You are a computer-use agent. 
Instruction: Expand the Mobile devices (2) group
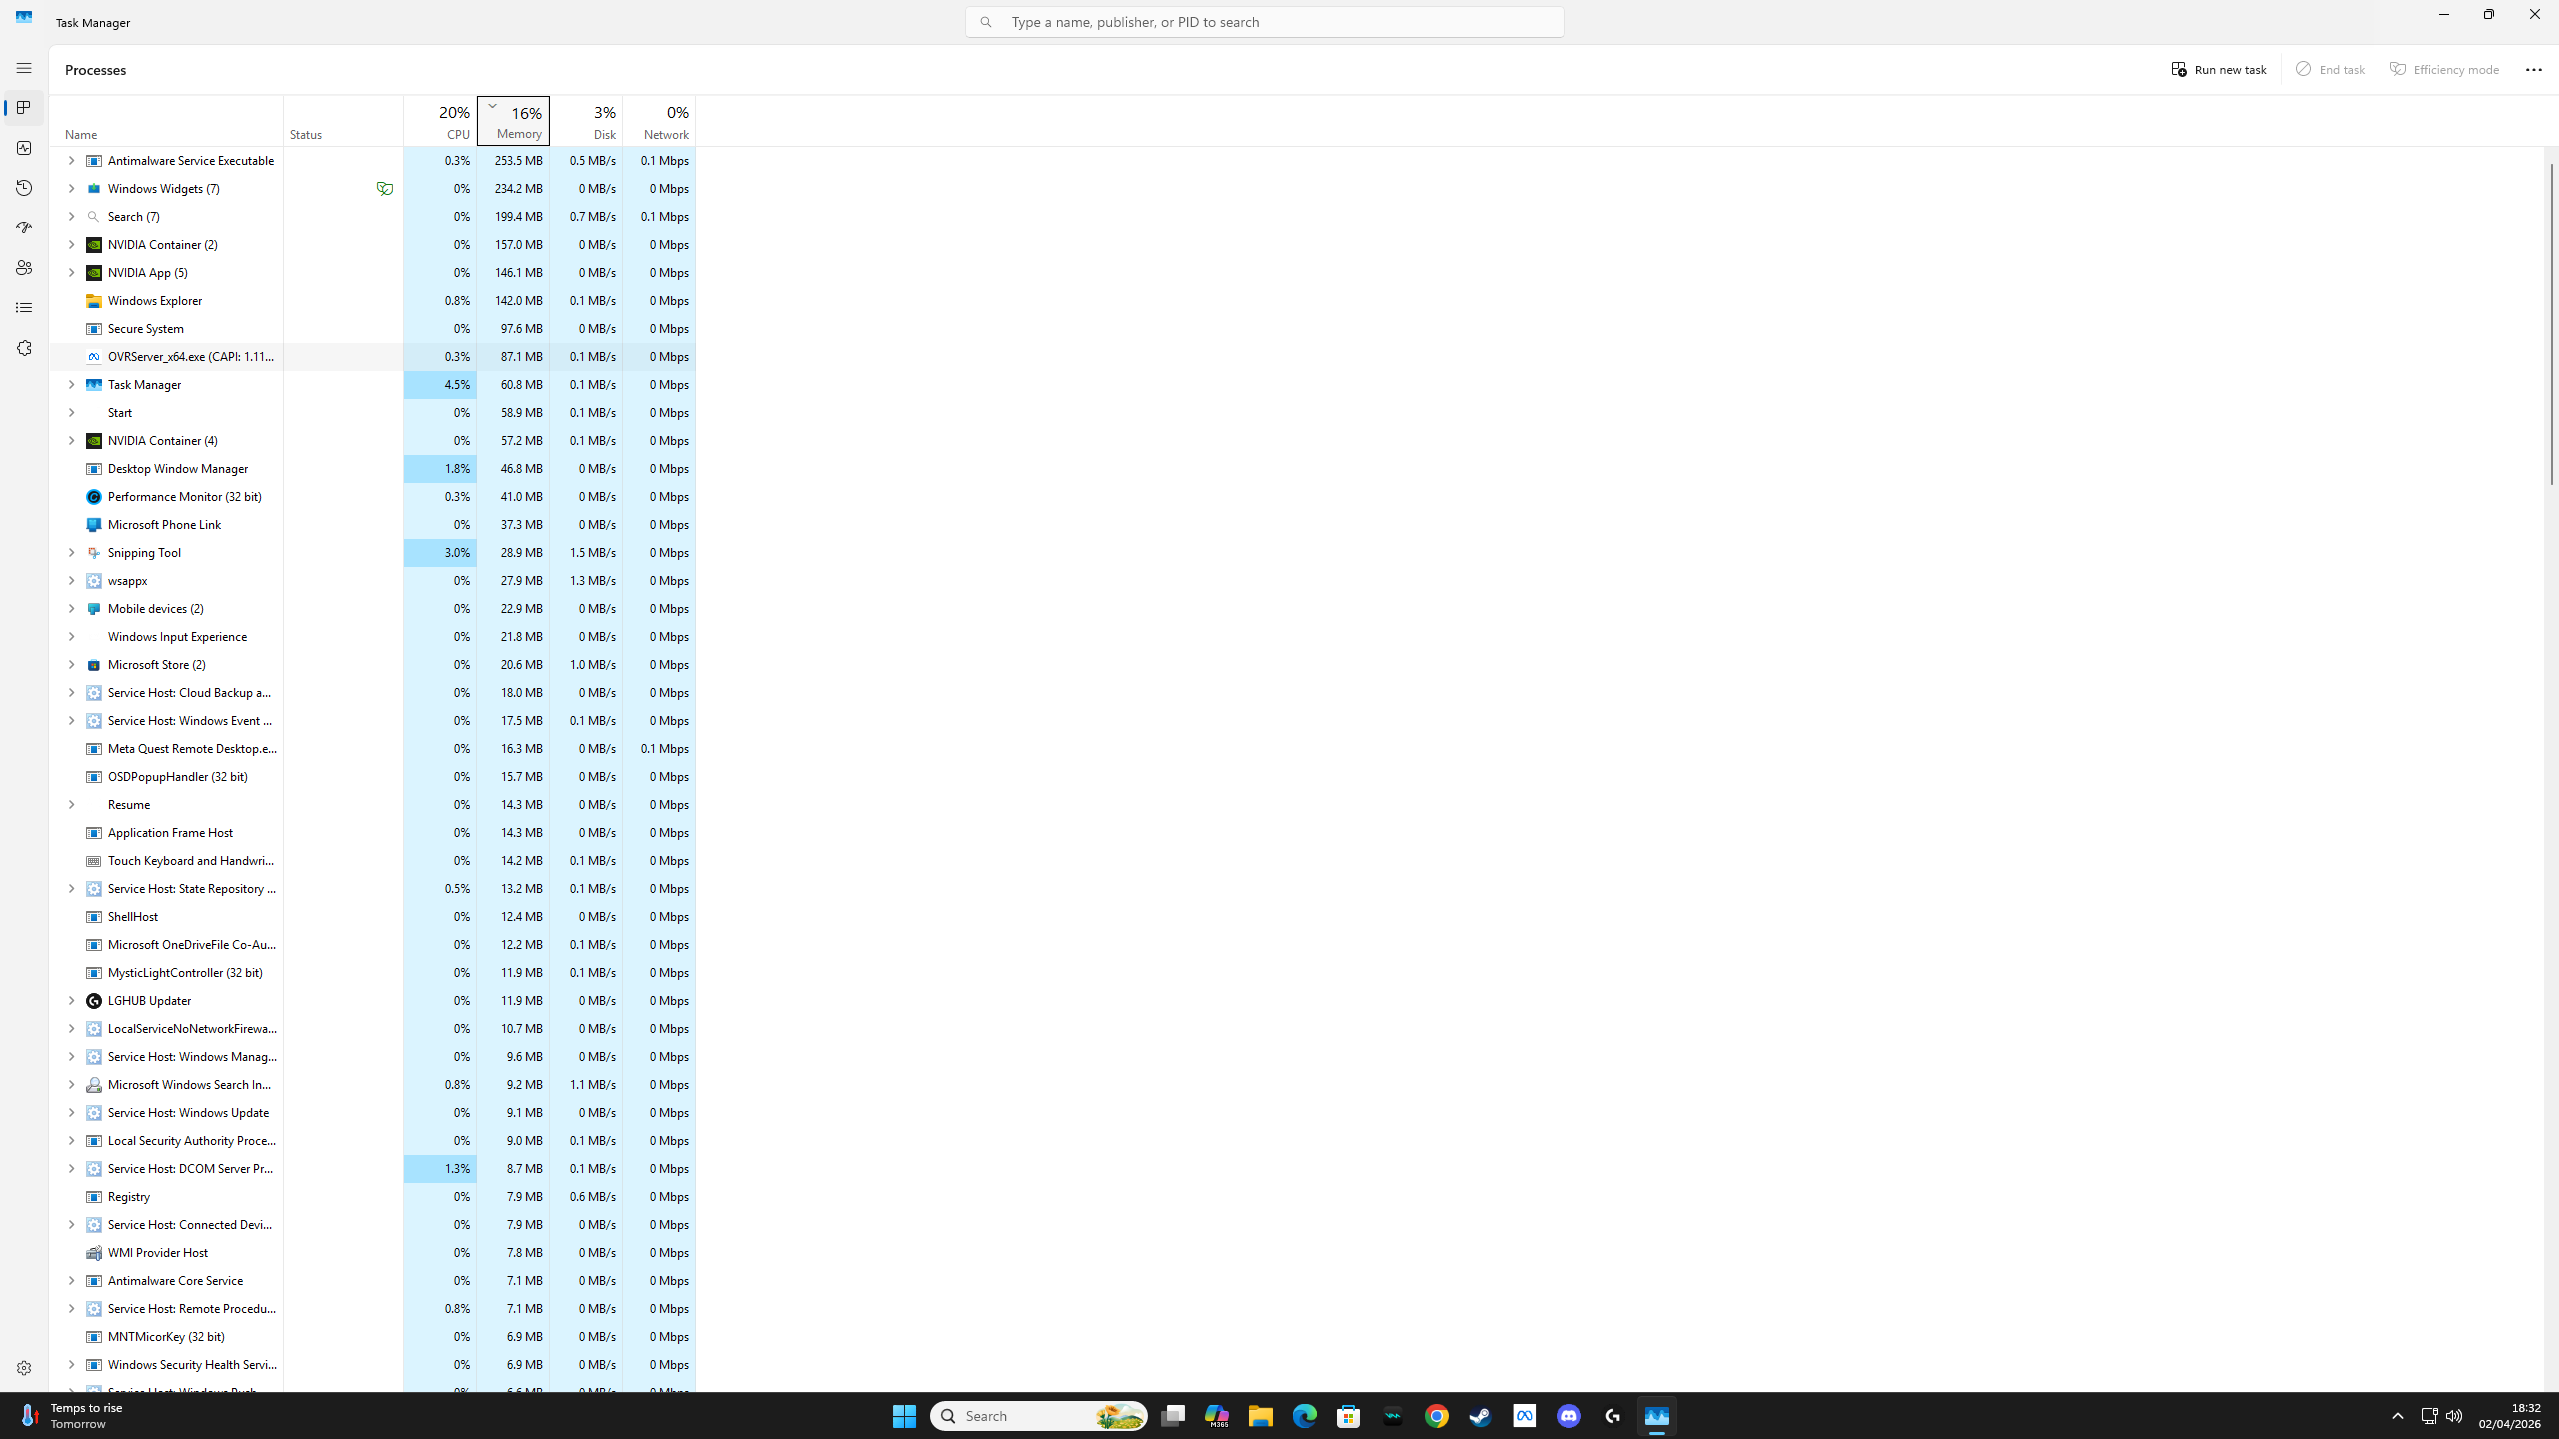71,608
